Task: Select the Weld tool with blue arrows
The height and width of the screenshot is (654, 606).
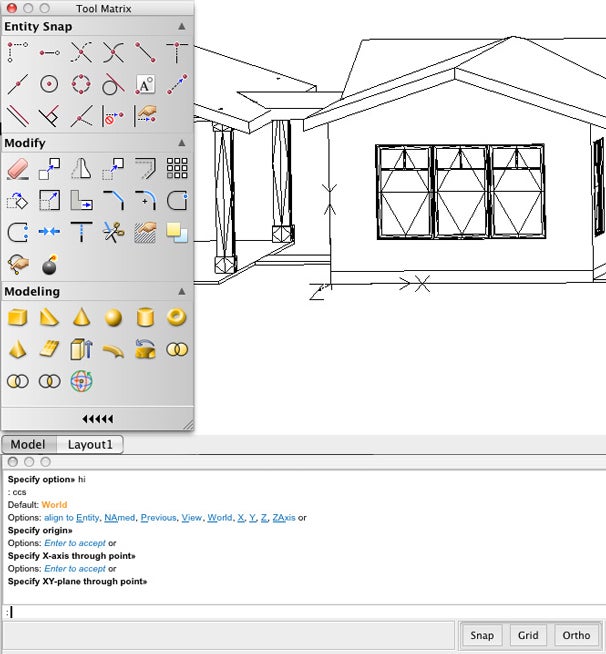Action: click(x=49, y=231)
